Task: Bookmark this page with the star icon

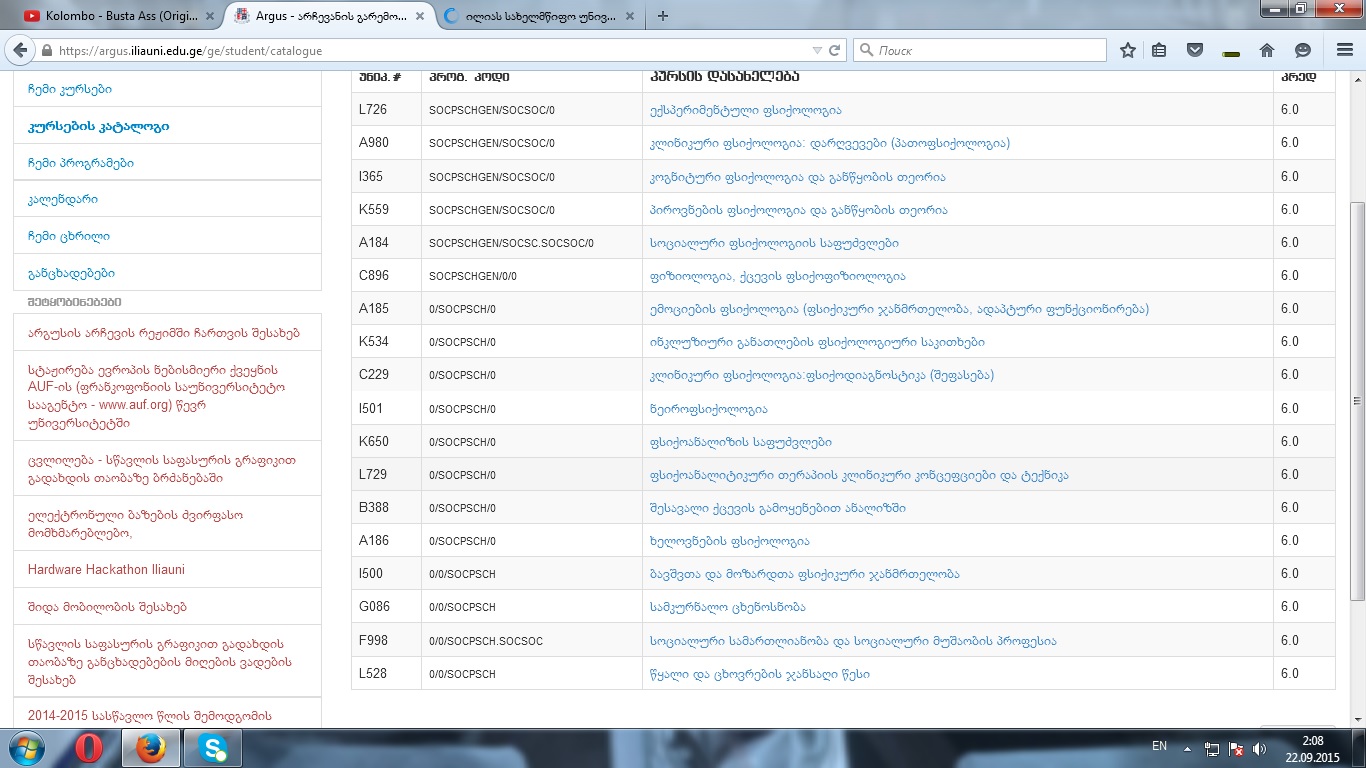Action: [1128, 50]
